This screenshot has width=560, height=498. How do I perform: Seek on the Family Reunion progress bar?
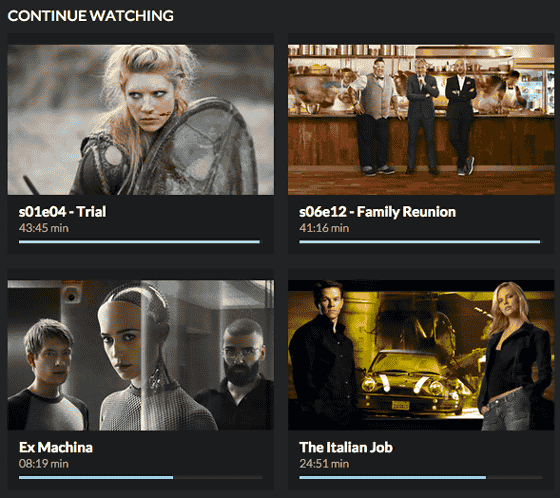(x=420, y=242)
